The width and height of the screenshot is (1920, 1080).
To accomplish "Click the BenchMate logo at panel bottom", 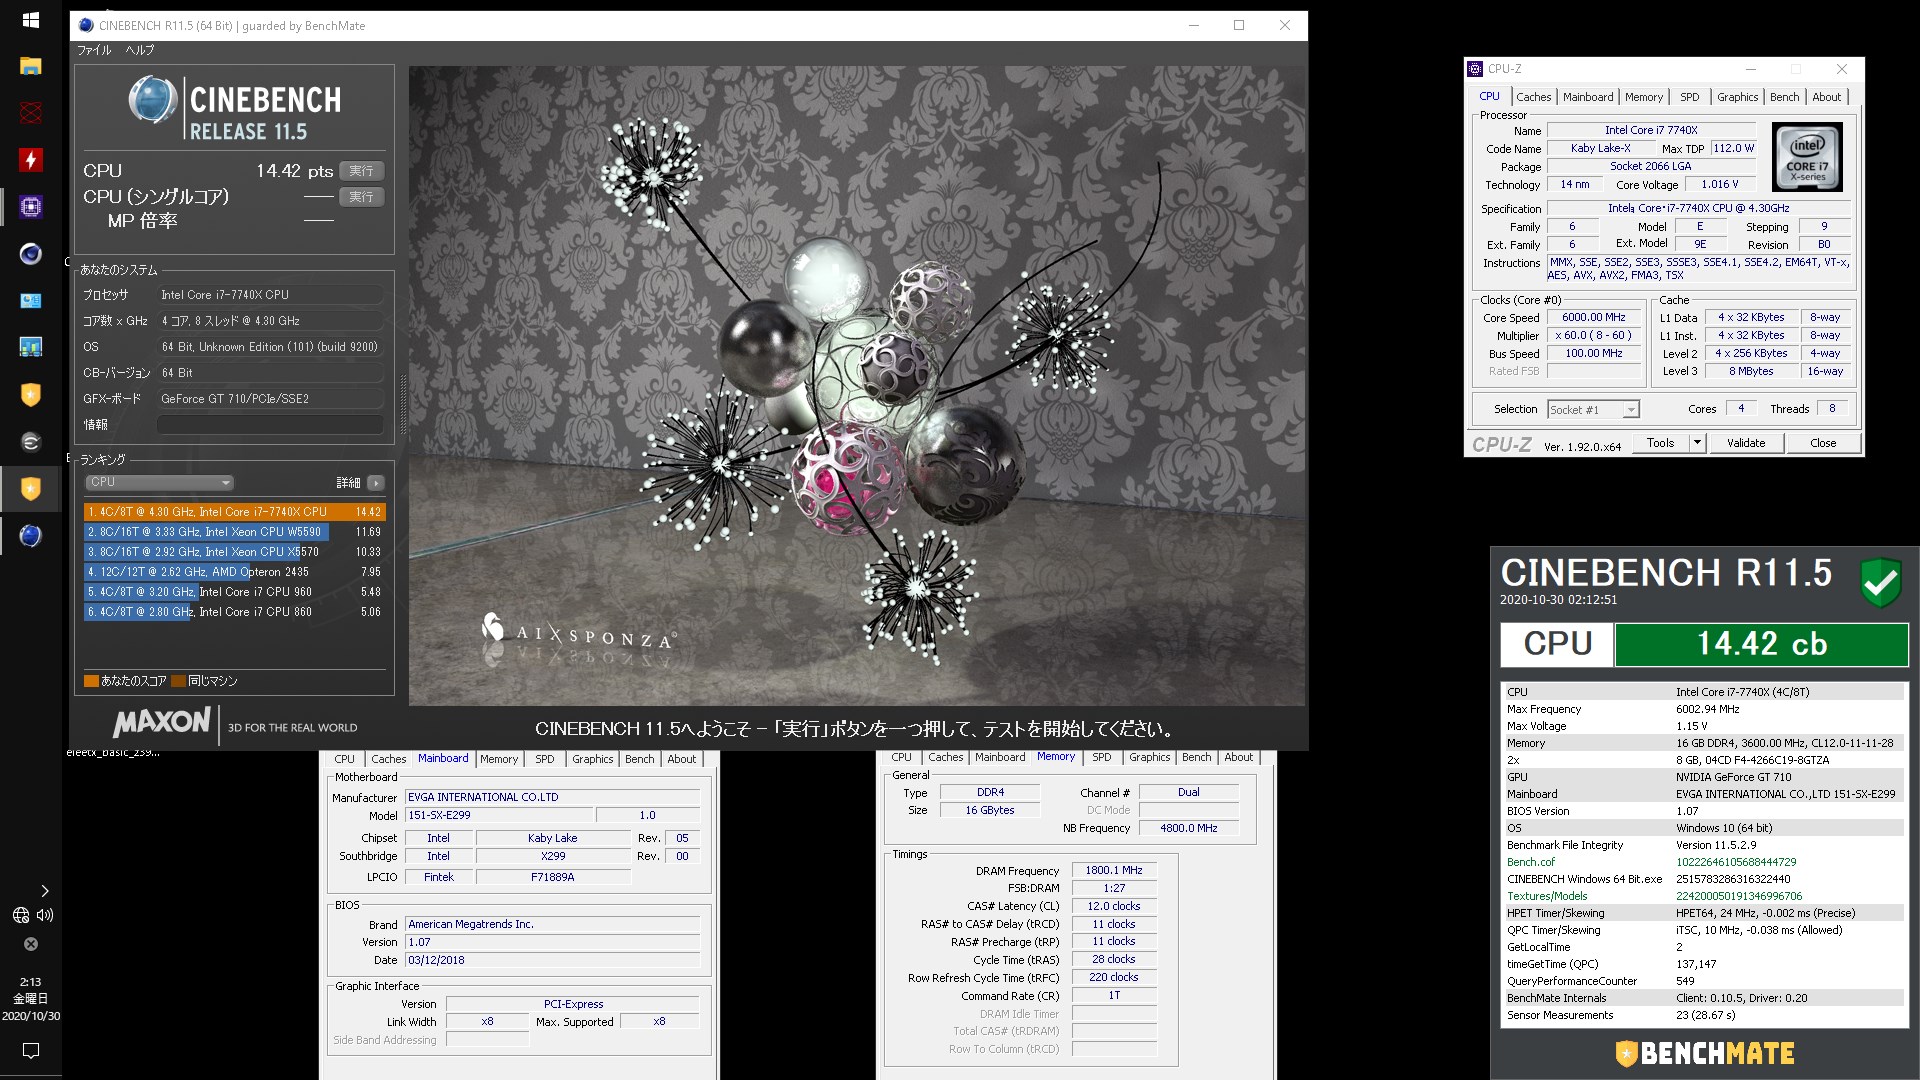I will (1705, 1053).
